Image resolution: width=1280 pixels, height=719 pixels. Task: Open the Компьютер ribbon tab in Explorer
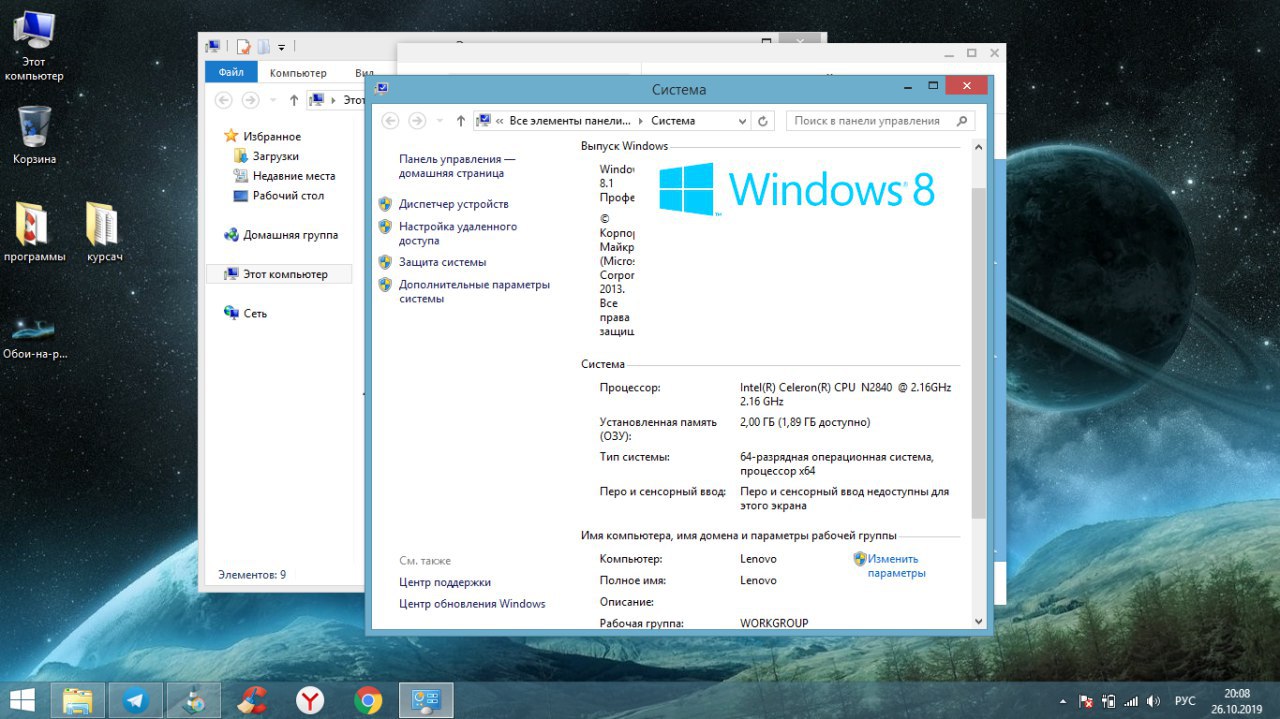coord(298,72)
